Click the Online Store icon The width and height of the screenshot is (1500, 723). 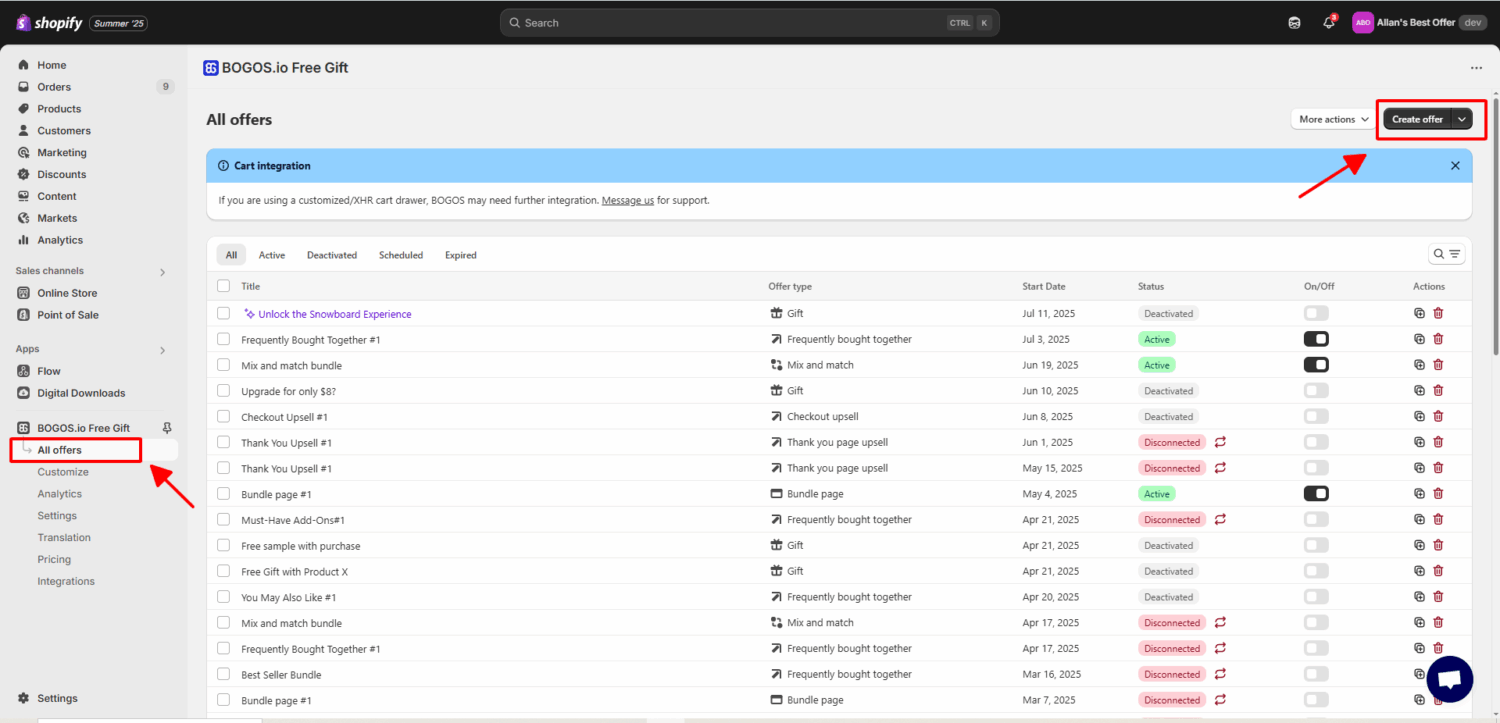point(24,293)
